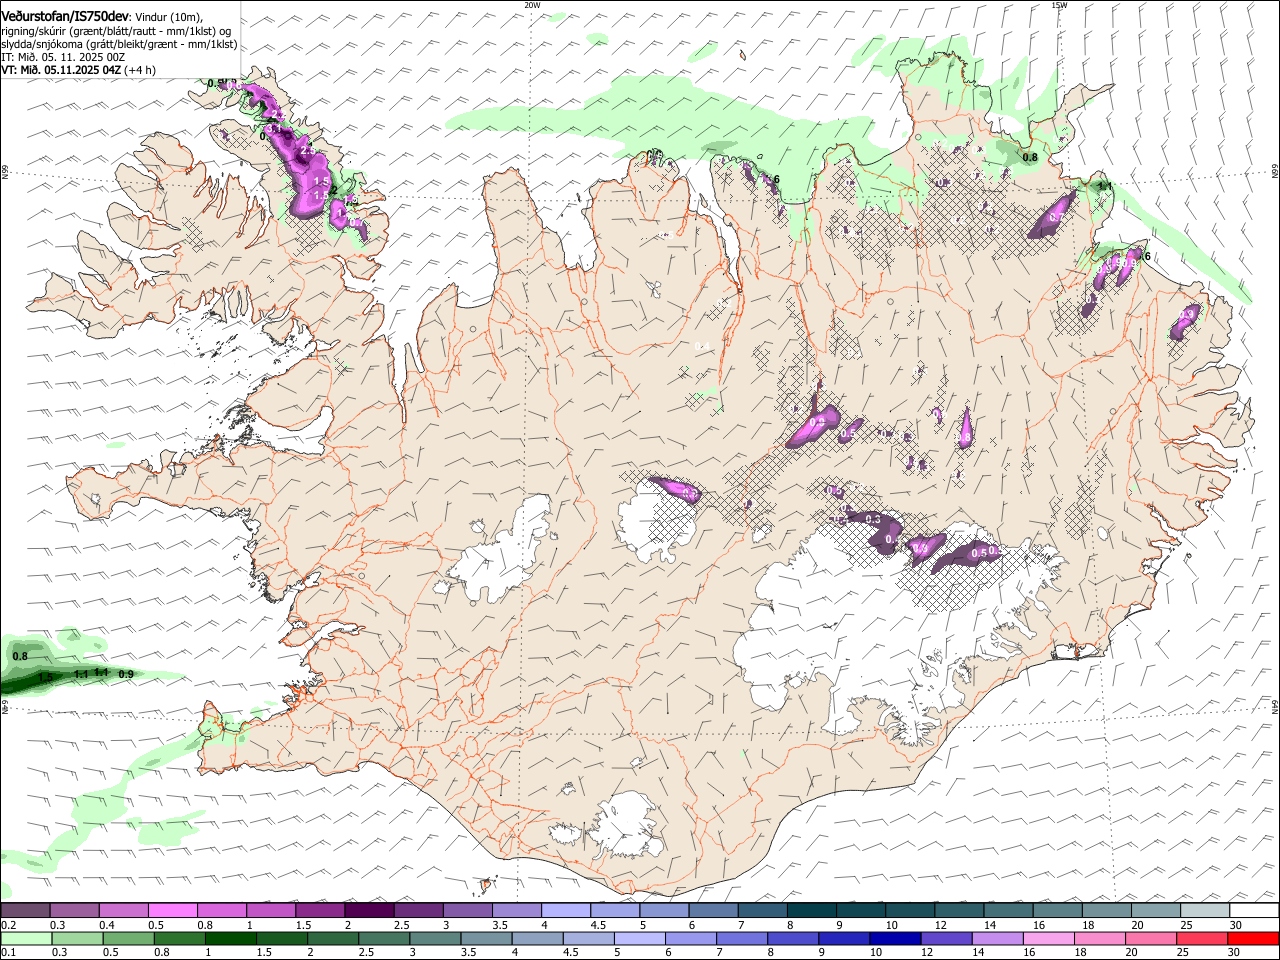The image size is (1280, 960).
Task: Click the pale green 0.1 swatch in the lower scale
Action: (25, 939)
